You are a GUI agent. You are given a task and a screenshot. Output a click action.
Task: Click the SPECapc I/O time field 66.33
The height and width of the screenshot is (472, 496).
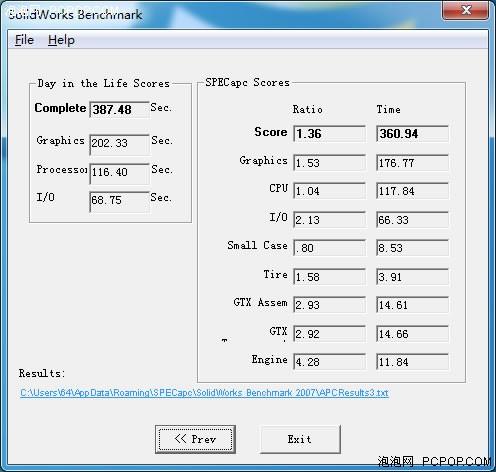(412, 220)
